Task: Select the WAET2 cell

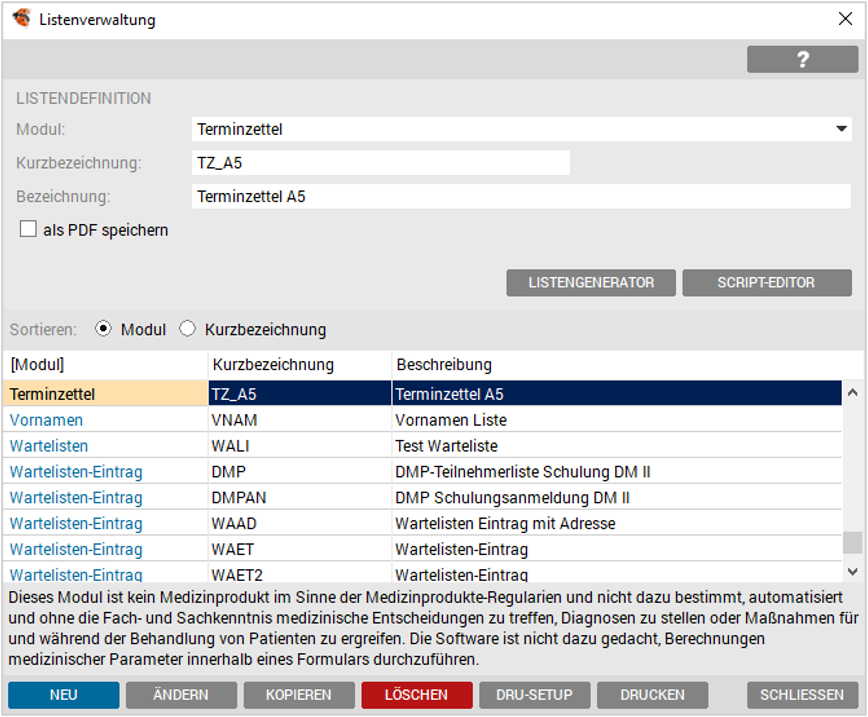Action: click(299, 573)
